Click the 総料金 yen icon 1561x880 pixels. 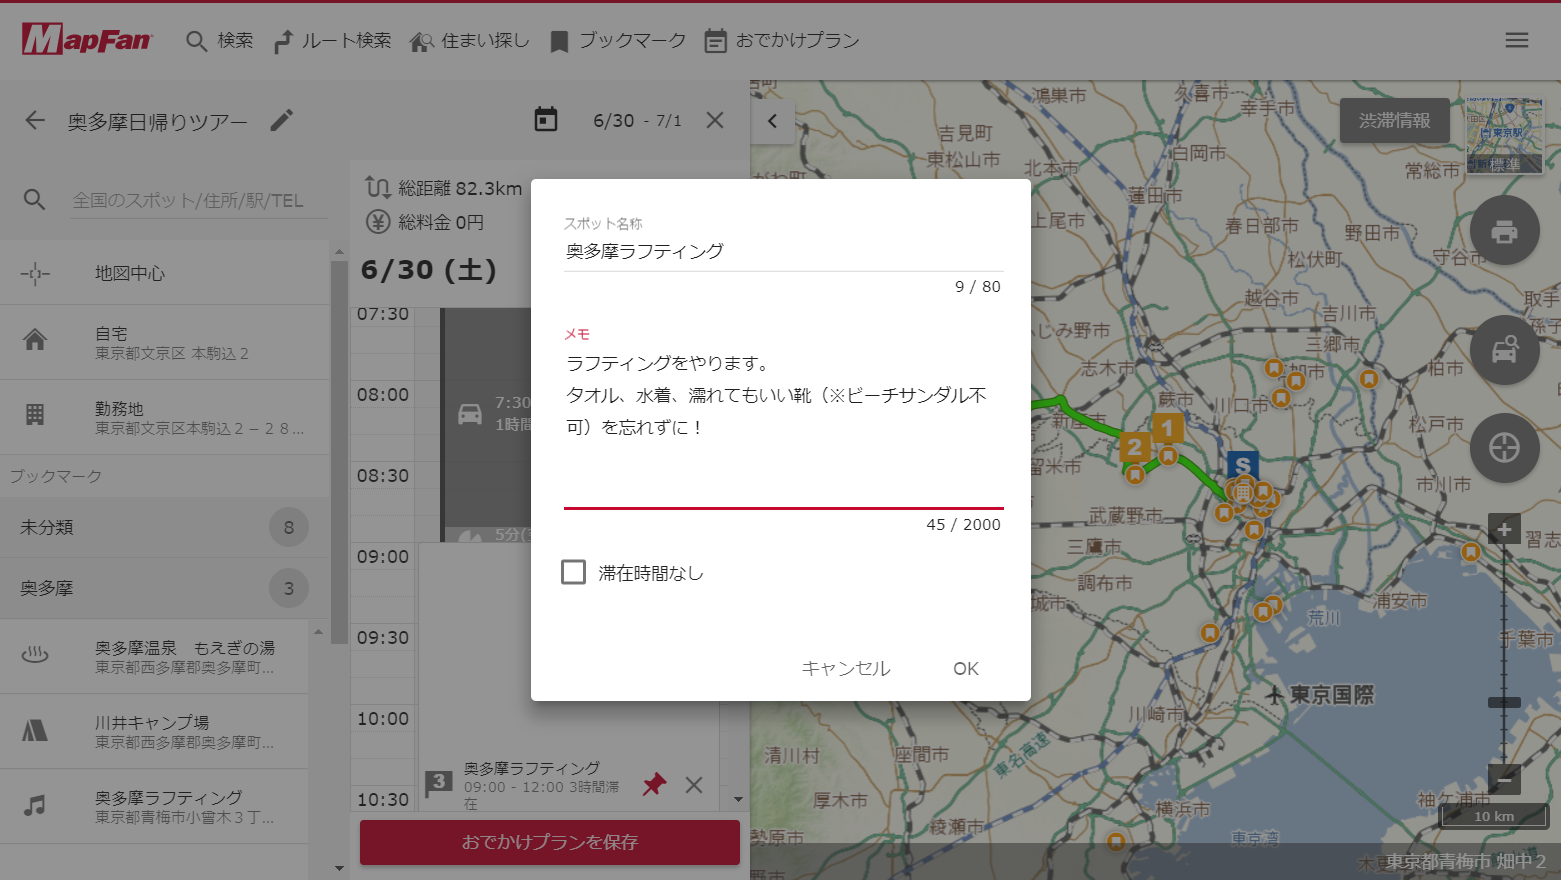point(377,222)
